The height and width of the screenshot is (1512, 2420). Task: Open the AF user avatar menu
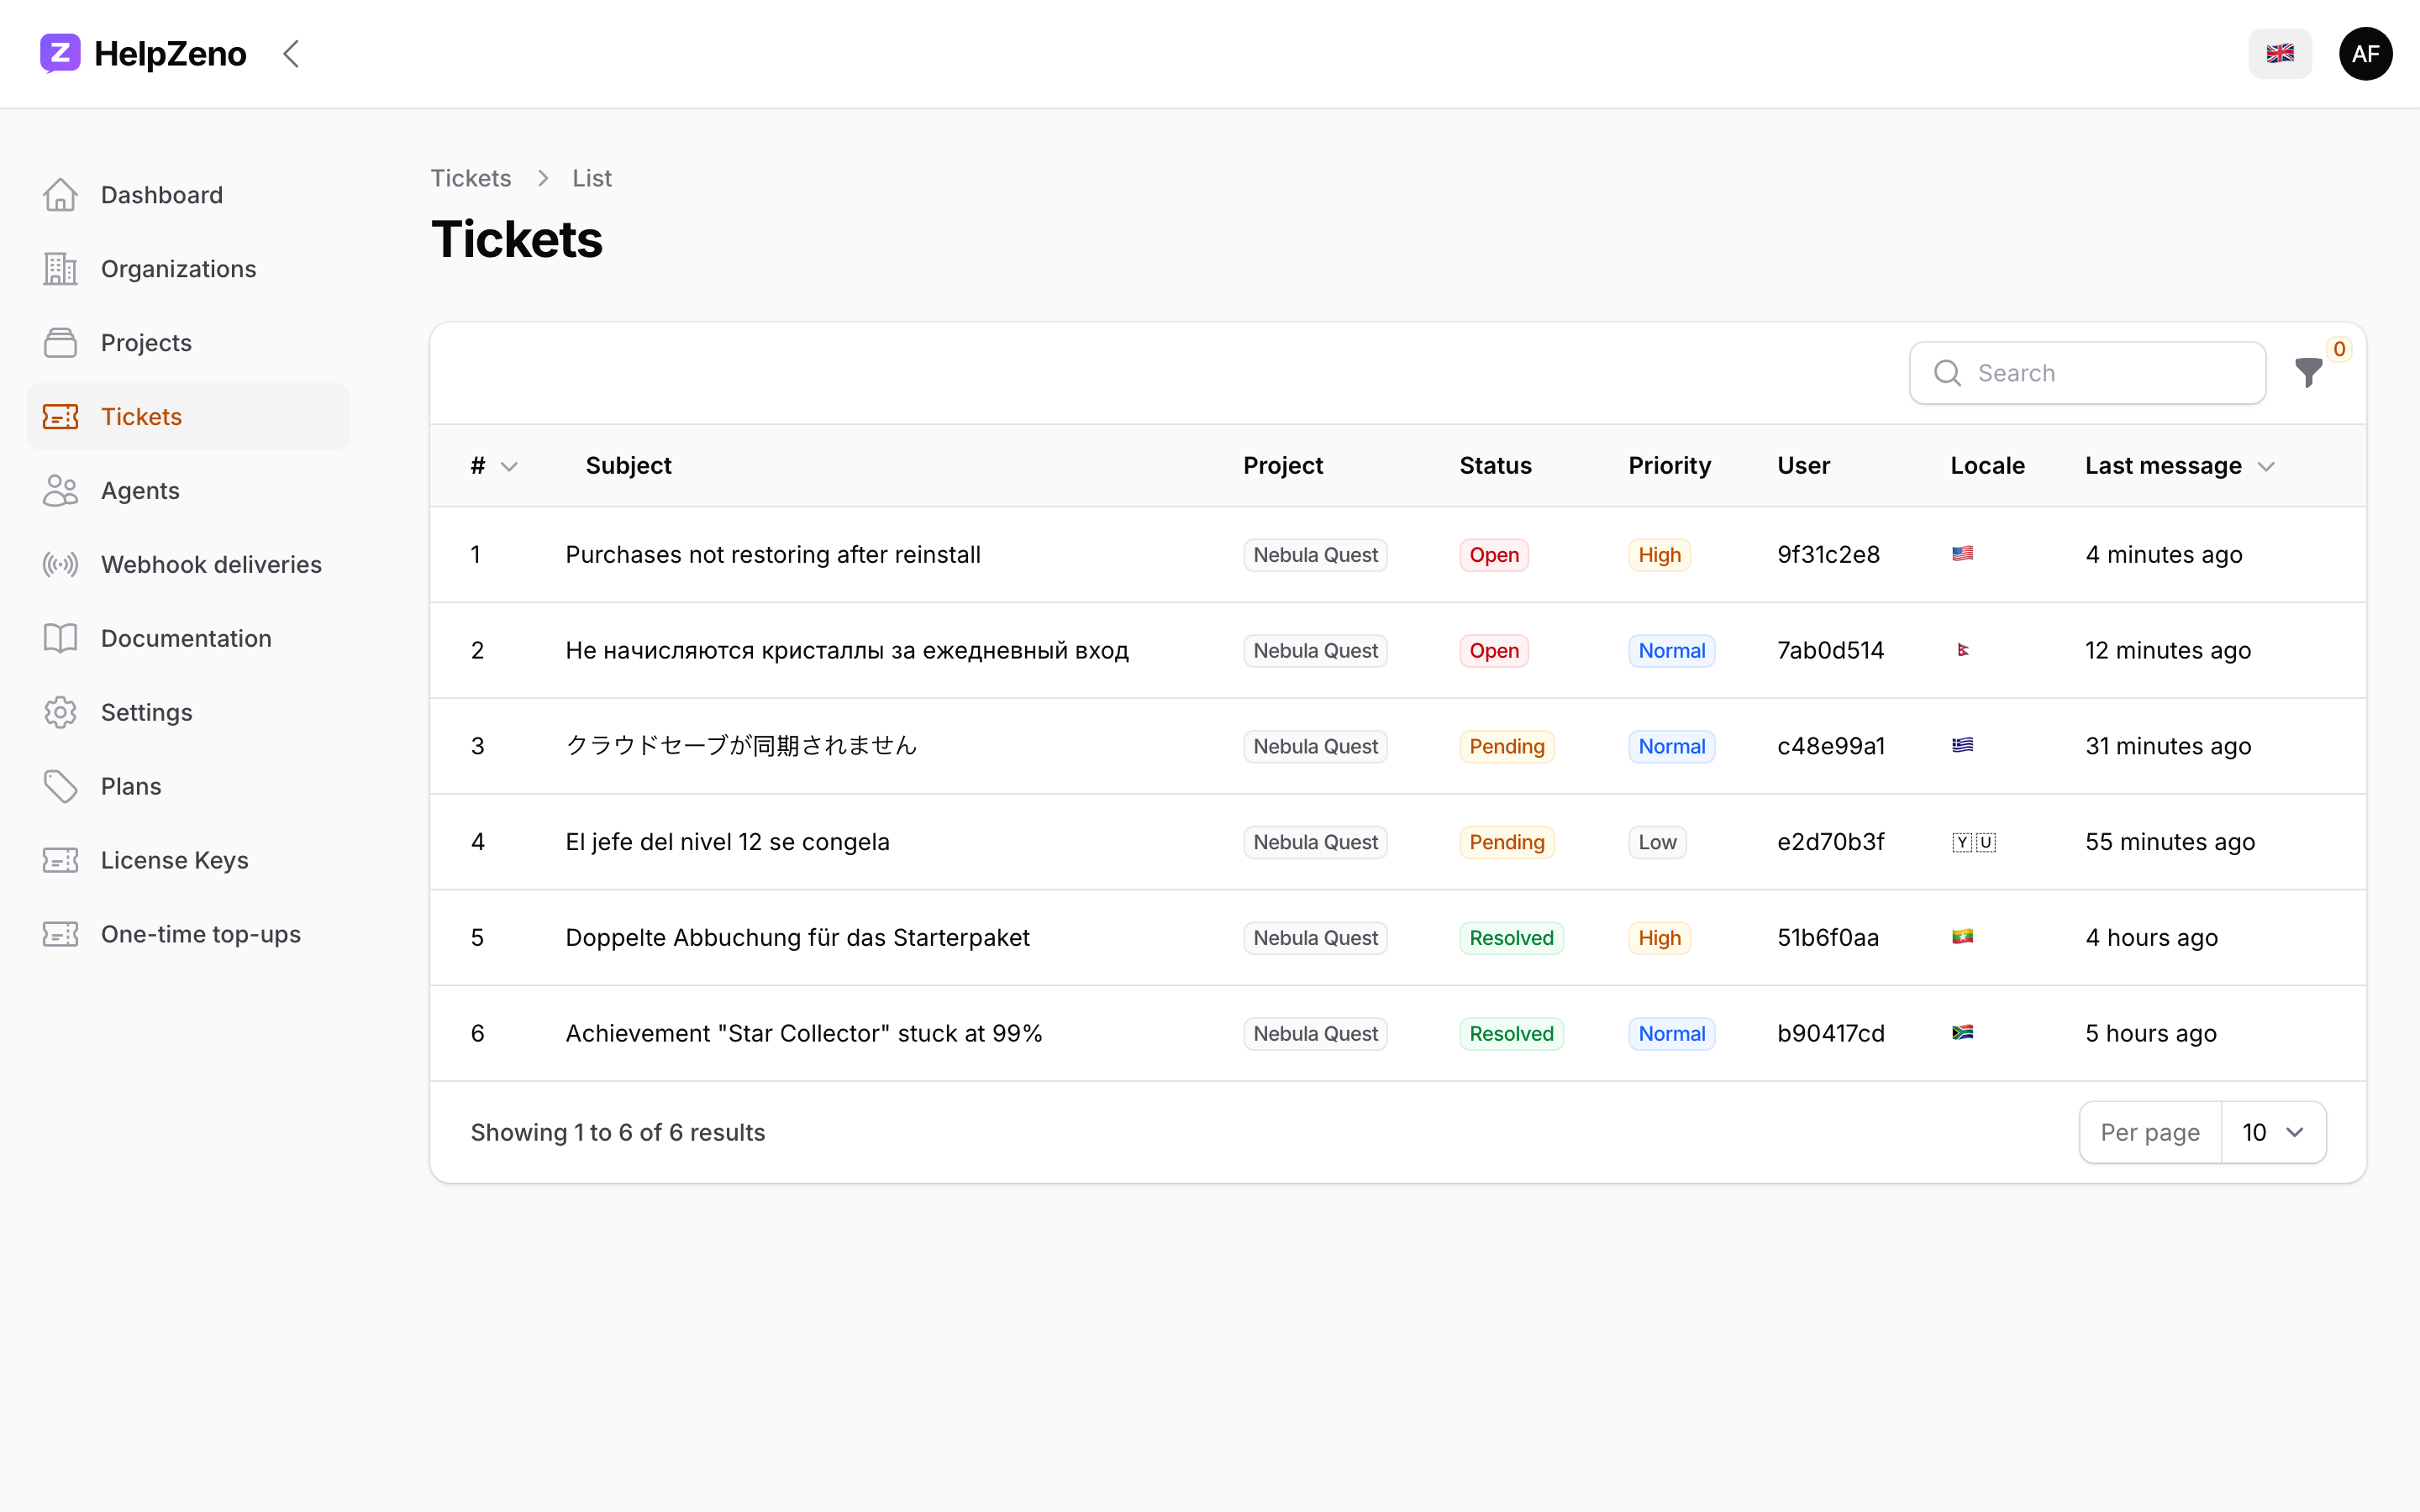coord(2365,54)
